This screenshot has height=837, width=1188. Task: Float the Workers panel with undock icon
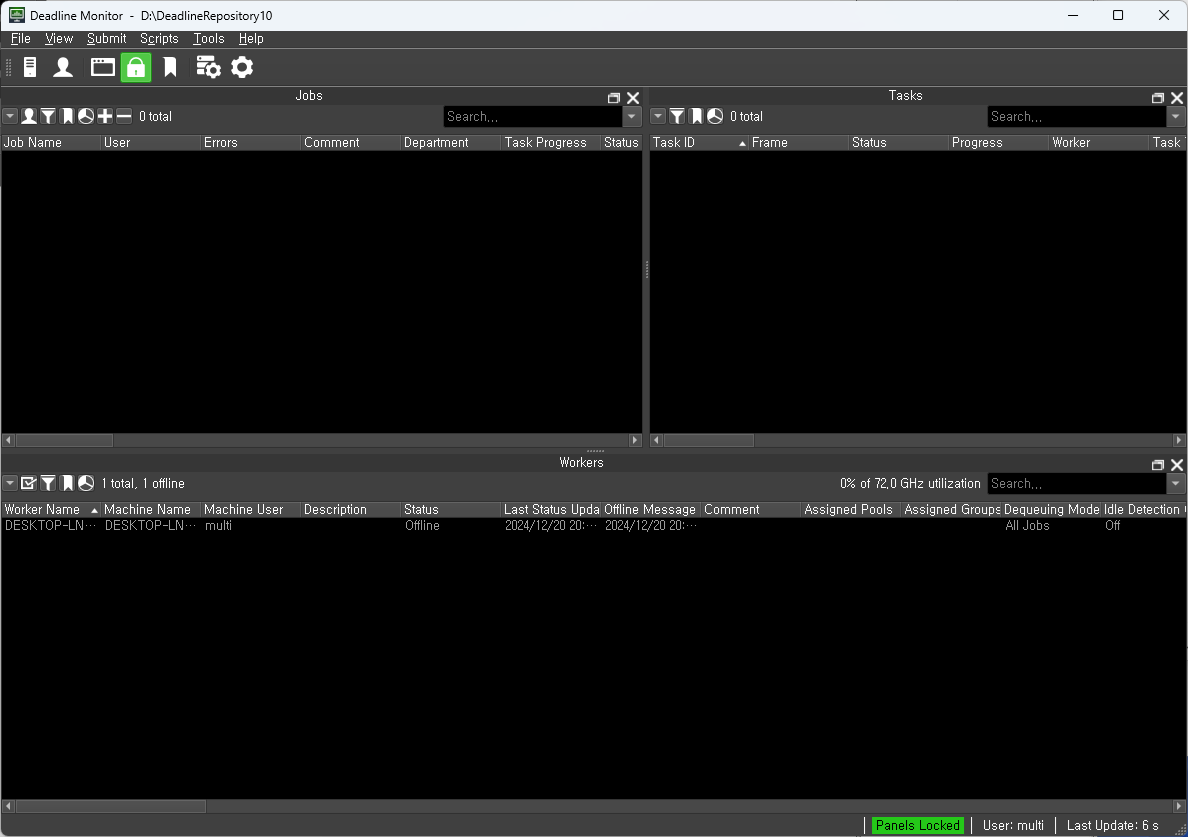(1158, 465)
